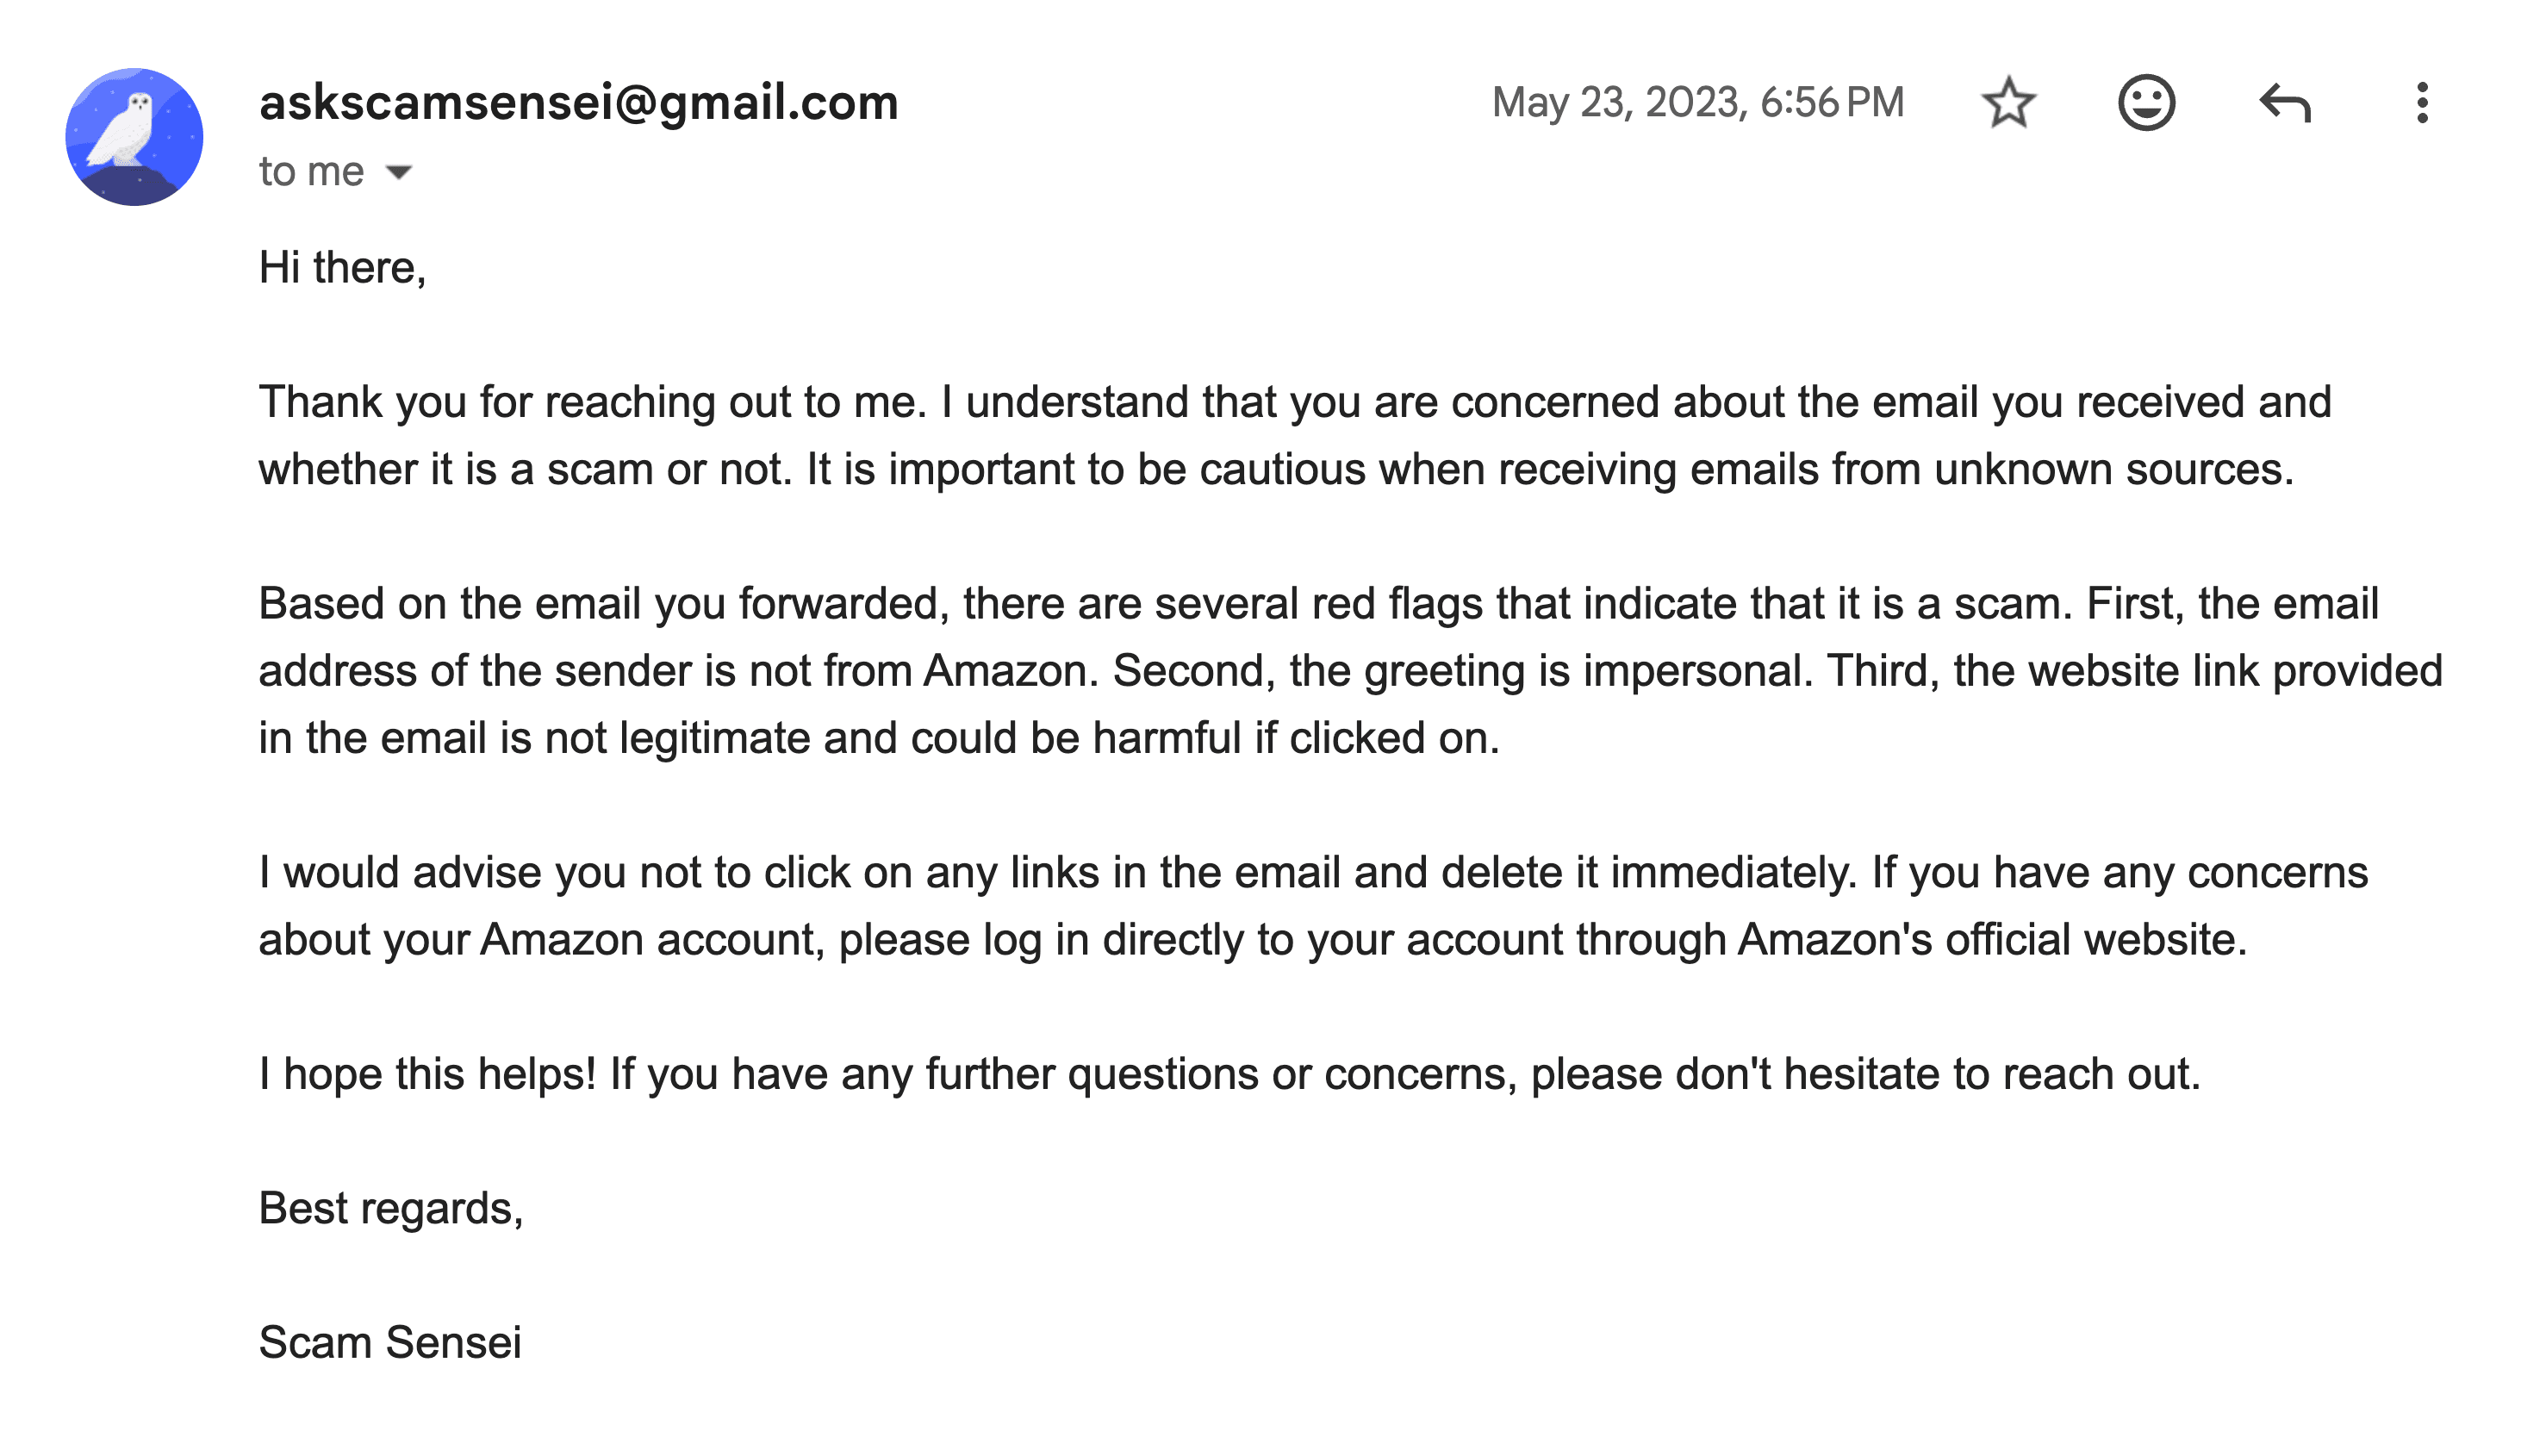Viewport: 2521px width, 1456px height.
Task: Expand recipient details arrow next to 'to me'
Action: tap(399, 172)
